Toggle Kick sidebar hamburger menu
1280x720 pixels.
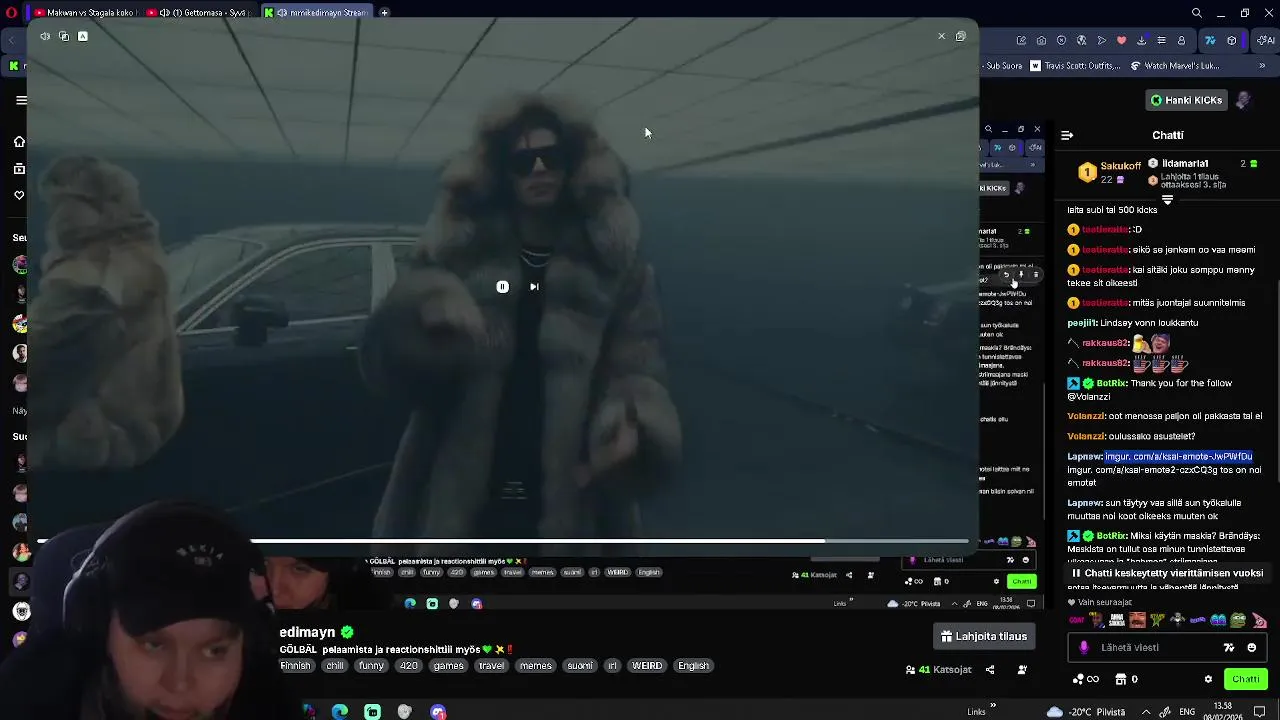[21, 100]
